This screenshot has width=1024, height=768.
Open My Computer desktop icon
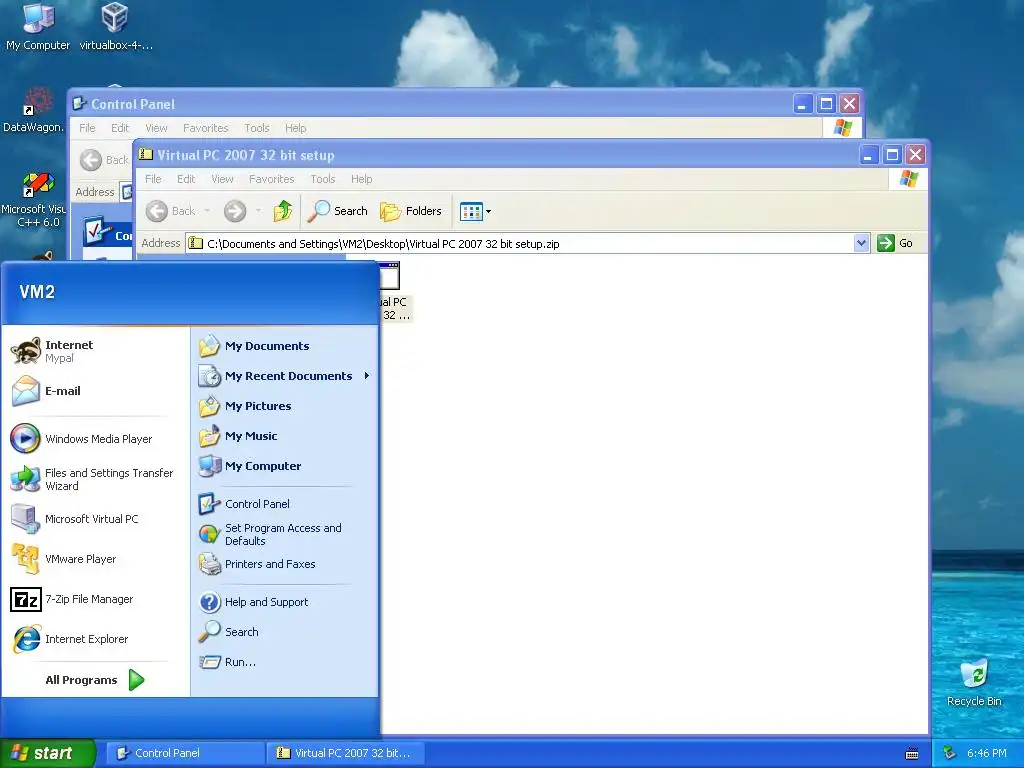point(38,27)
